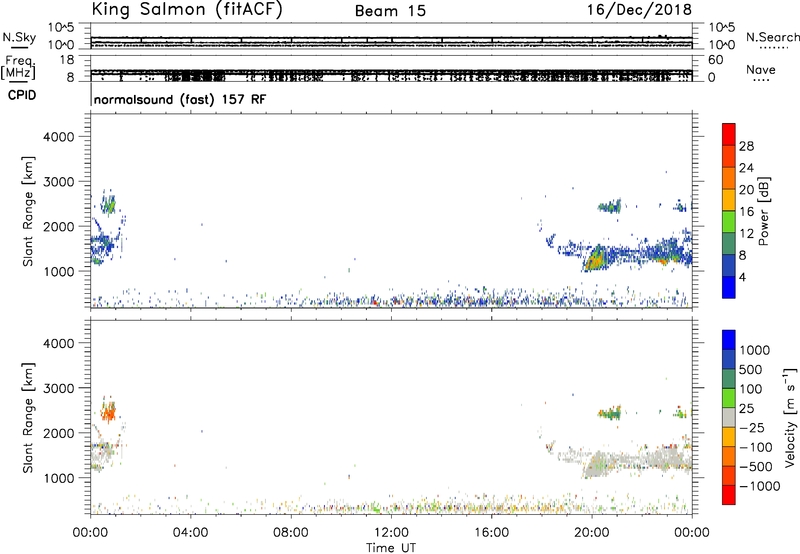
Task: Select the red bottom segment of Velocity colorbar
Action: tap(729, 495)
